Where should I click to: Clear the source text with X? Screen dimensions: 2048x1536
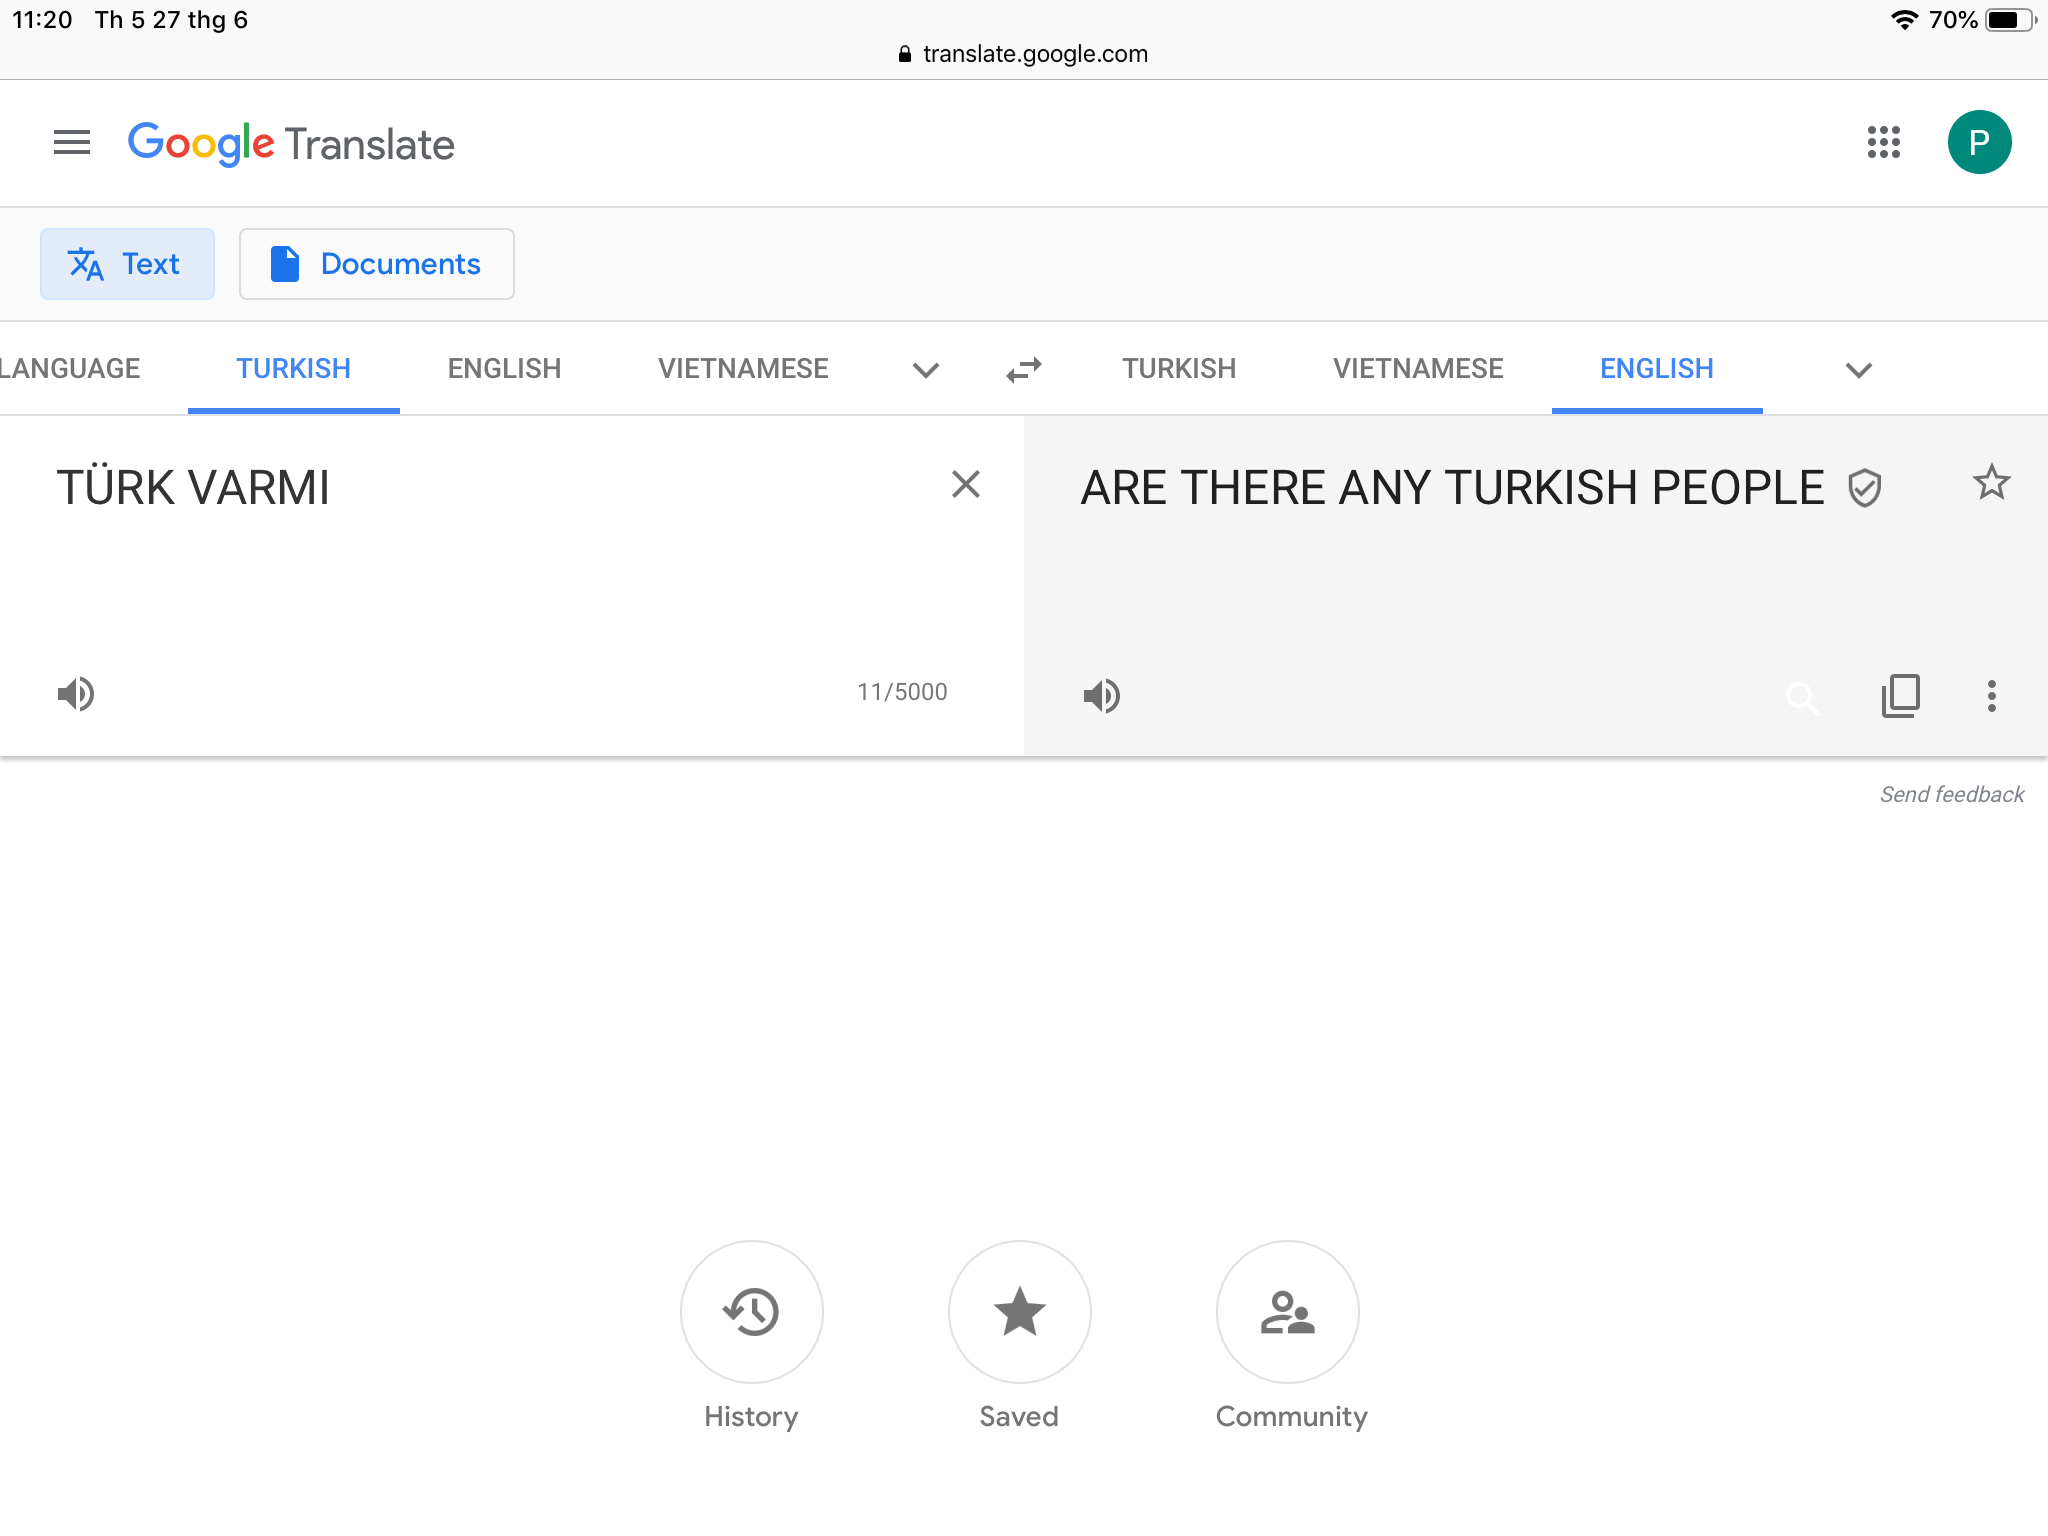(x=966, y=484)
